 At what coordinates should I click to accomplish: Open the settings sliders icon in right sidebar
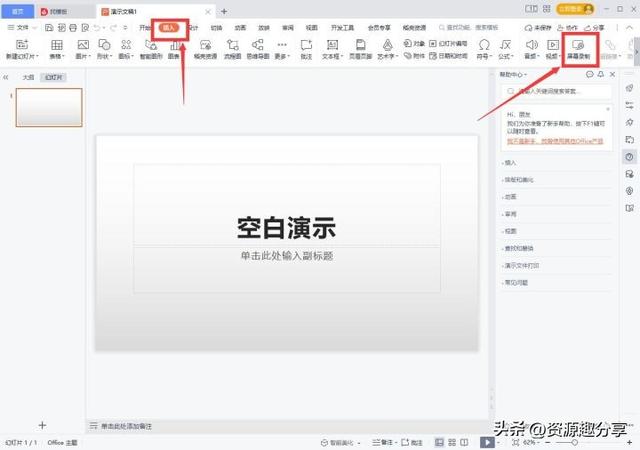click(629, 105)
